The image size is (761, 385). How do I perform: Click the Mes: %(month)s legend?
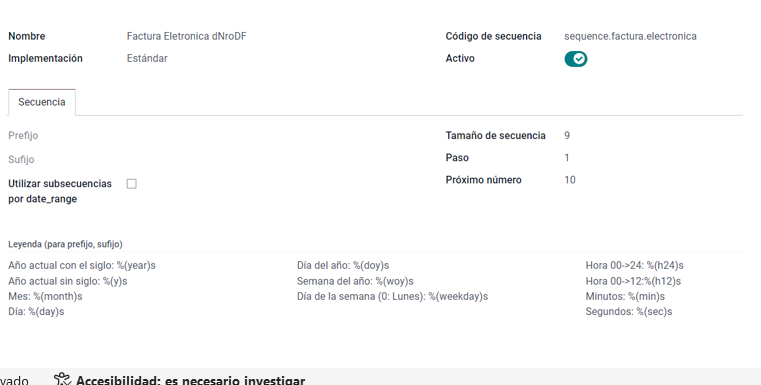(45, 296)
